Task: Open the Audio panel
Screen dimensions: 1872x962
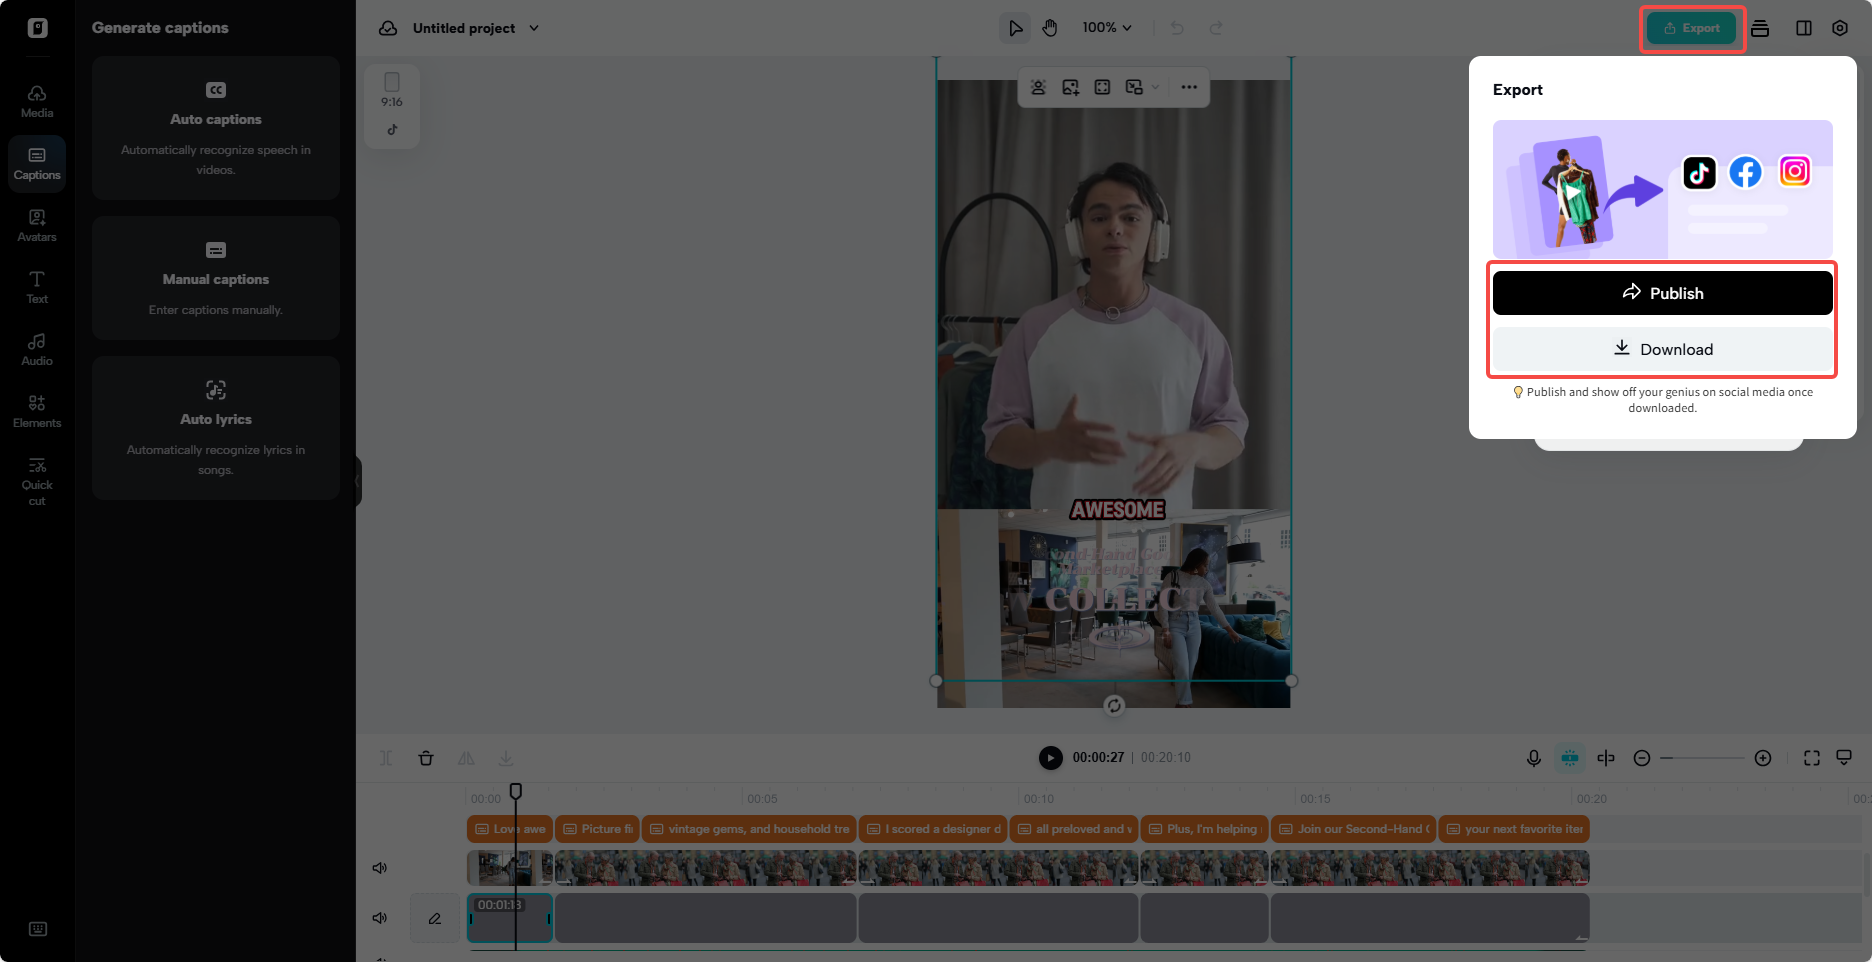Action: [36, 349]
